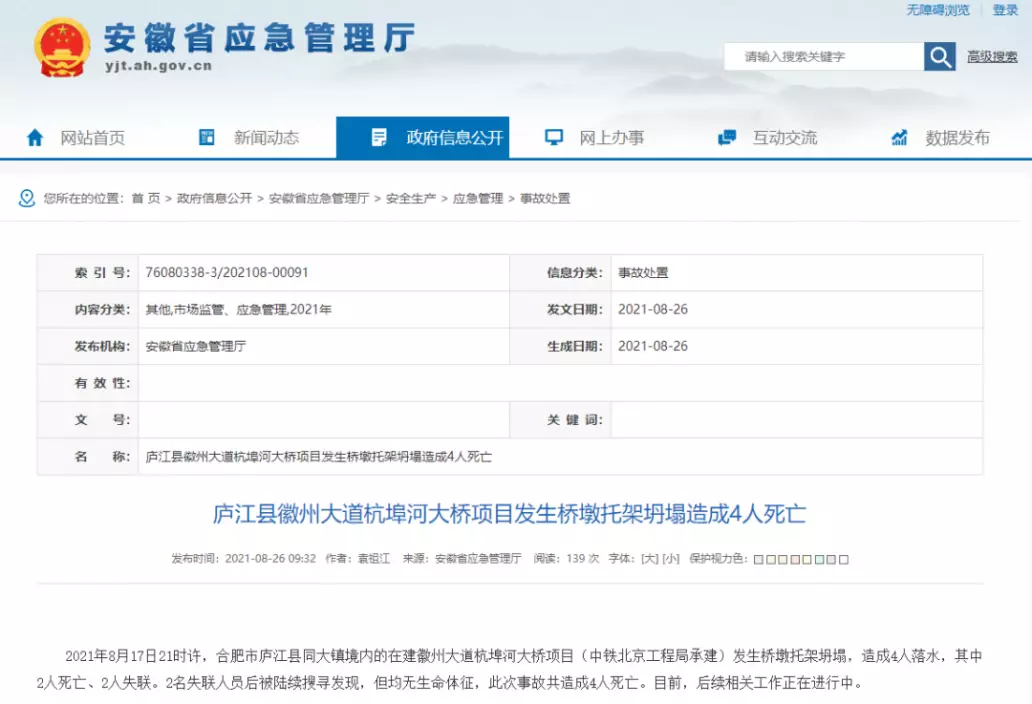Click the location pin breadcrumb icon

pyautogui.click(x=27, y=198)
